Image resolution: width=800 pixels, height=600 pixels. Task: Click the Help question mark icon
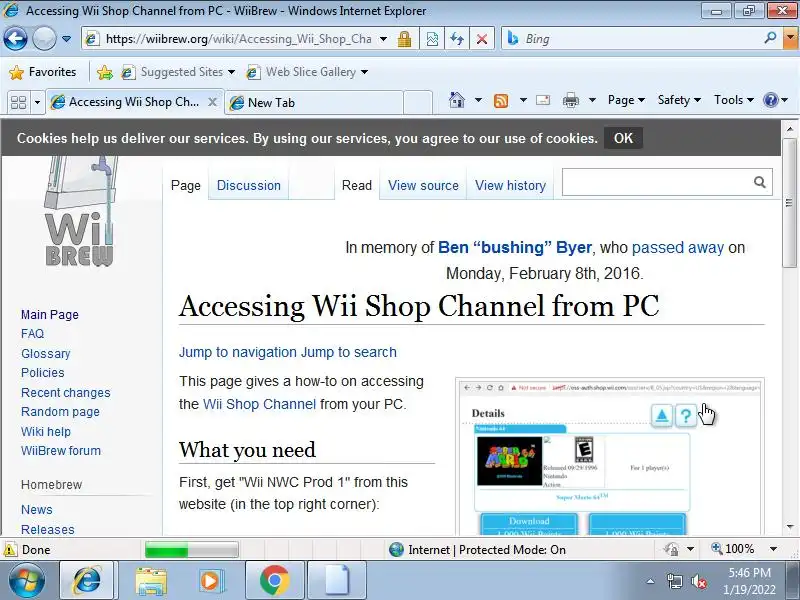770,100
